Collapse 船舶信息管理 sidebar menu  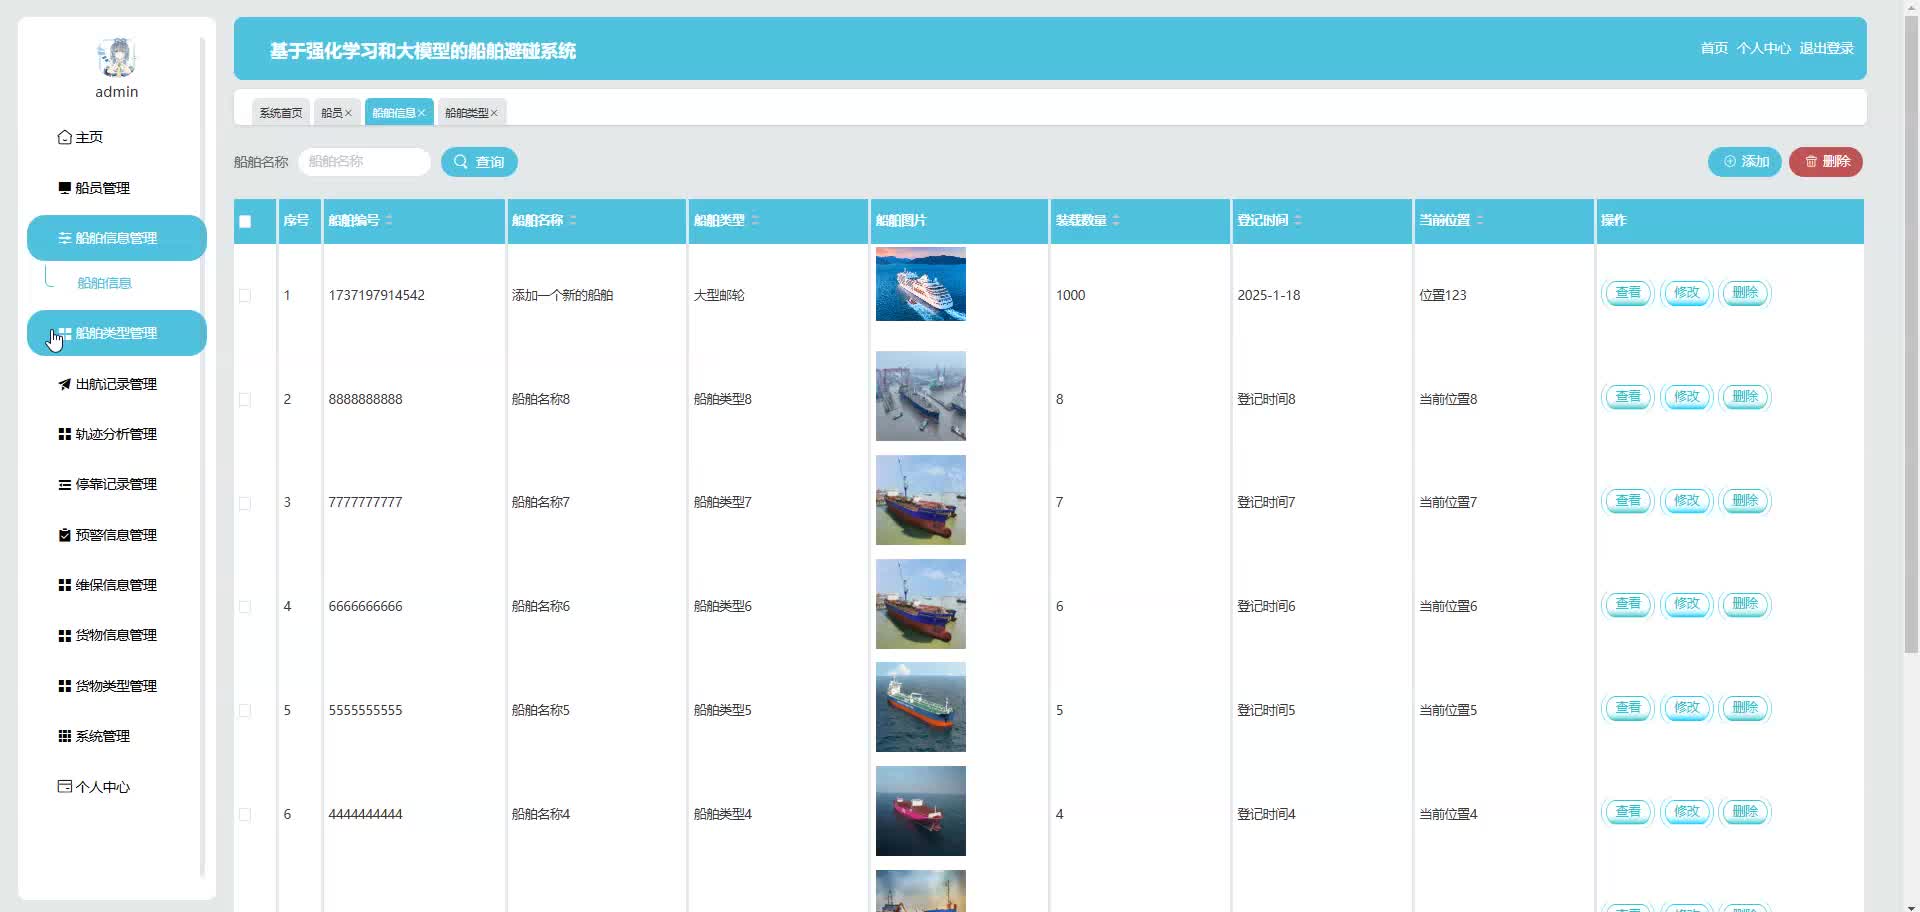click(117, 238)
